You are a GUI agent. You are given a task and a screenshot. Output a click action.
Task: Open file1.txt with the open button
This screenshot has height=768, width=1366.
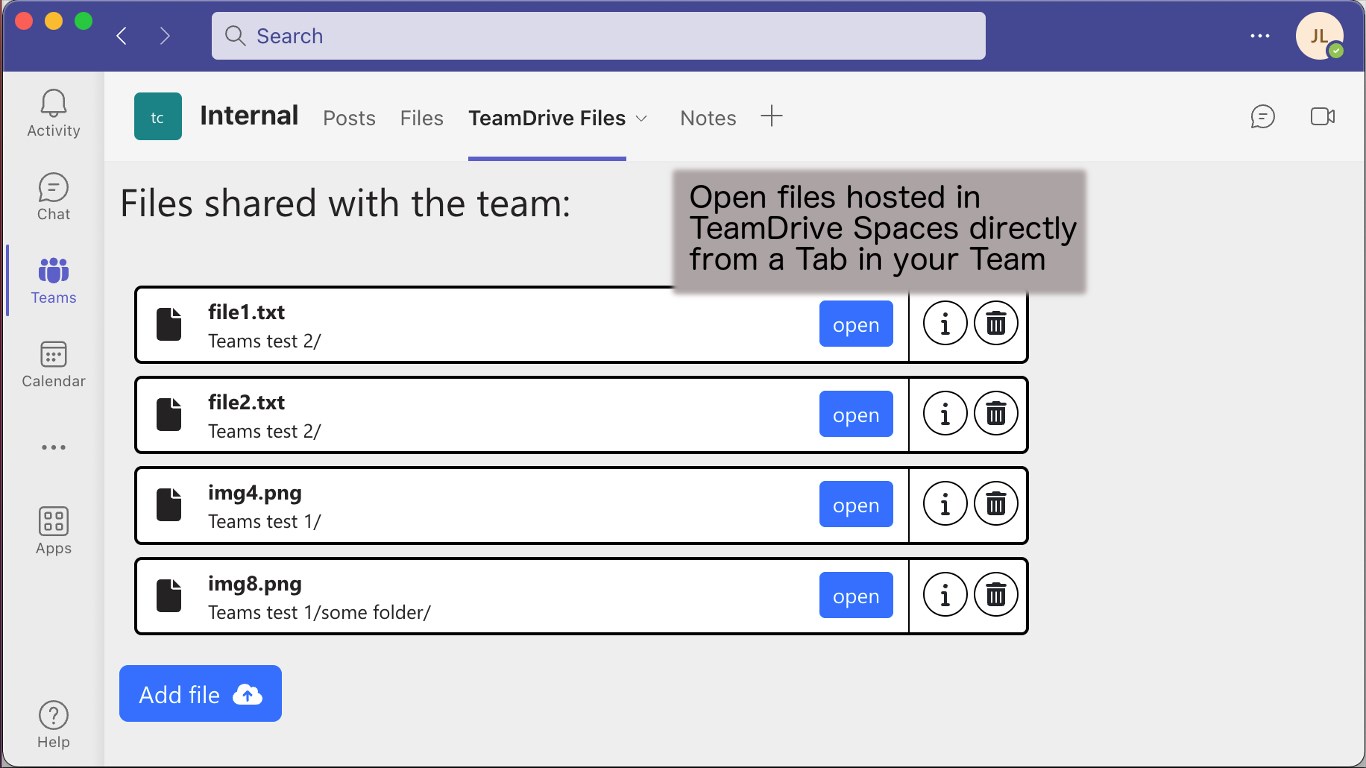point(856,324)
